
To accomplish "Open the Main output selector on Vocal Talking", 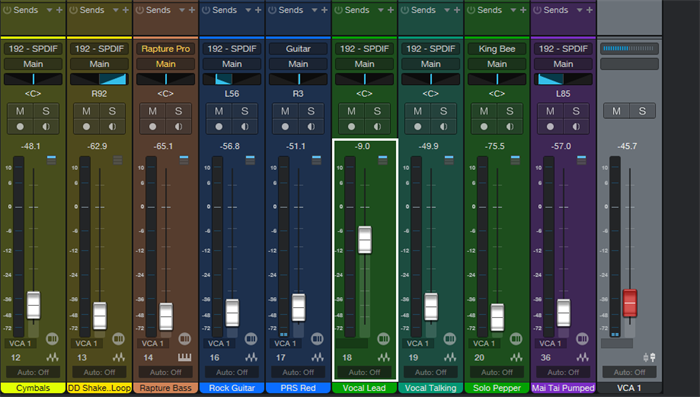I will point(431,64).
